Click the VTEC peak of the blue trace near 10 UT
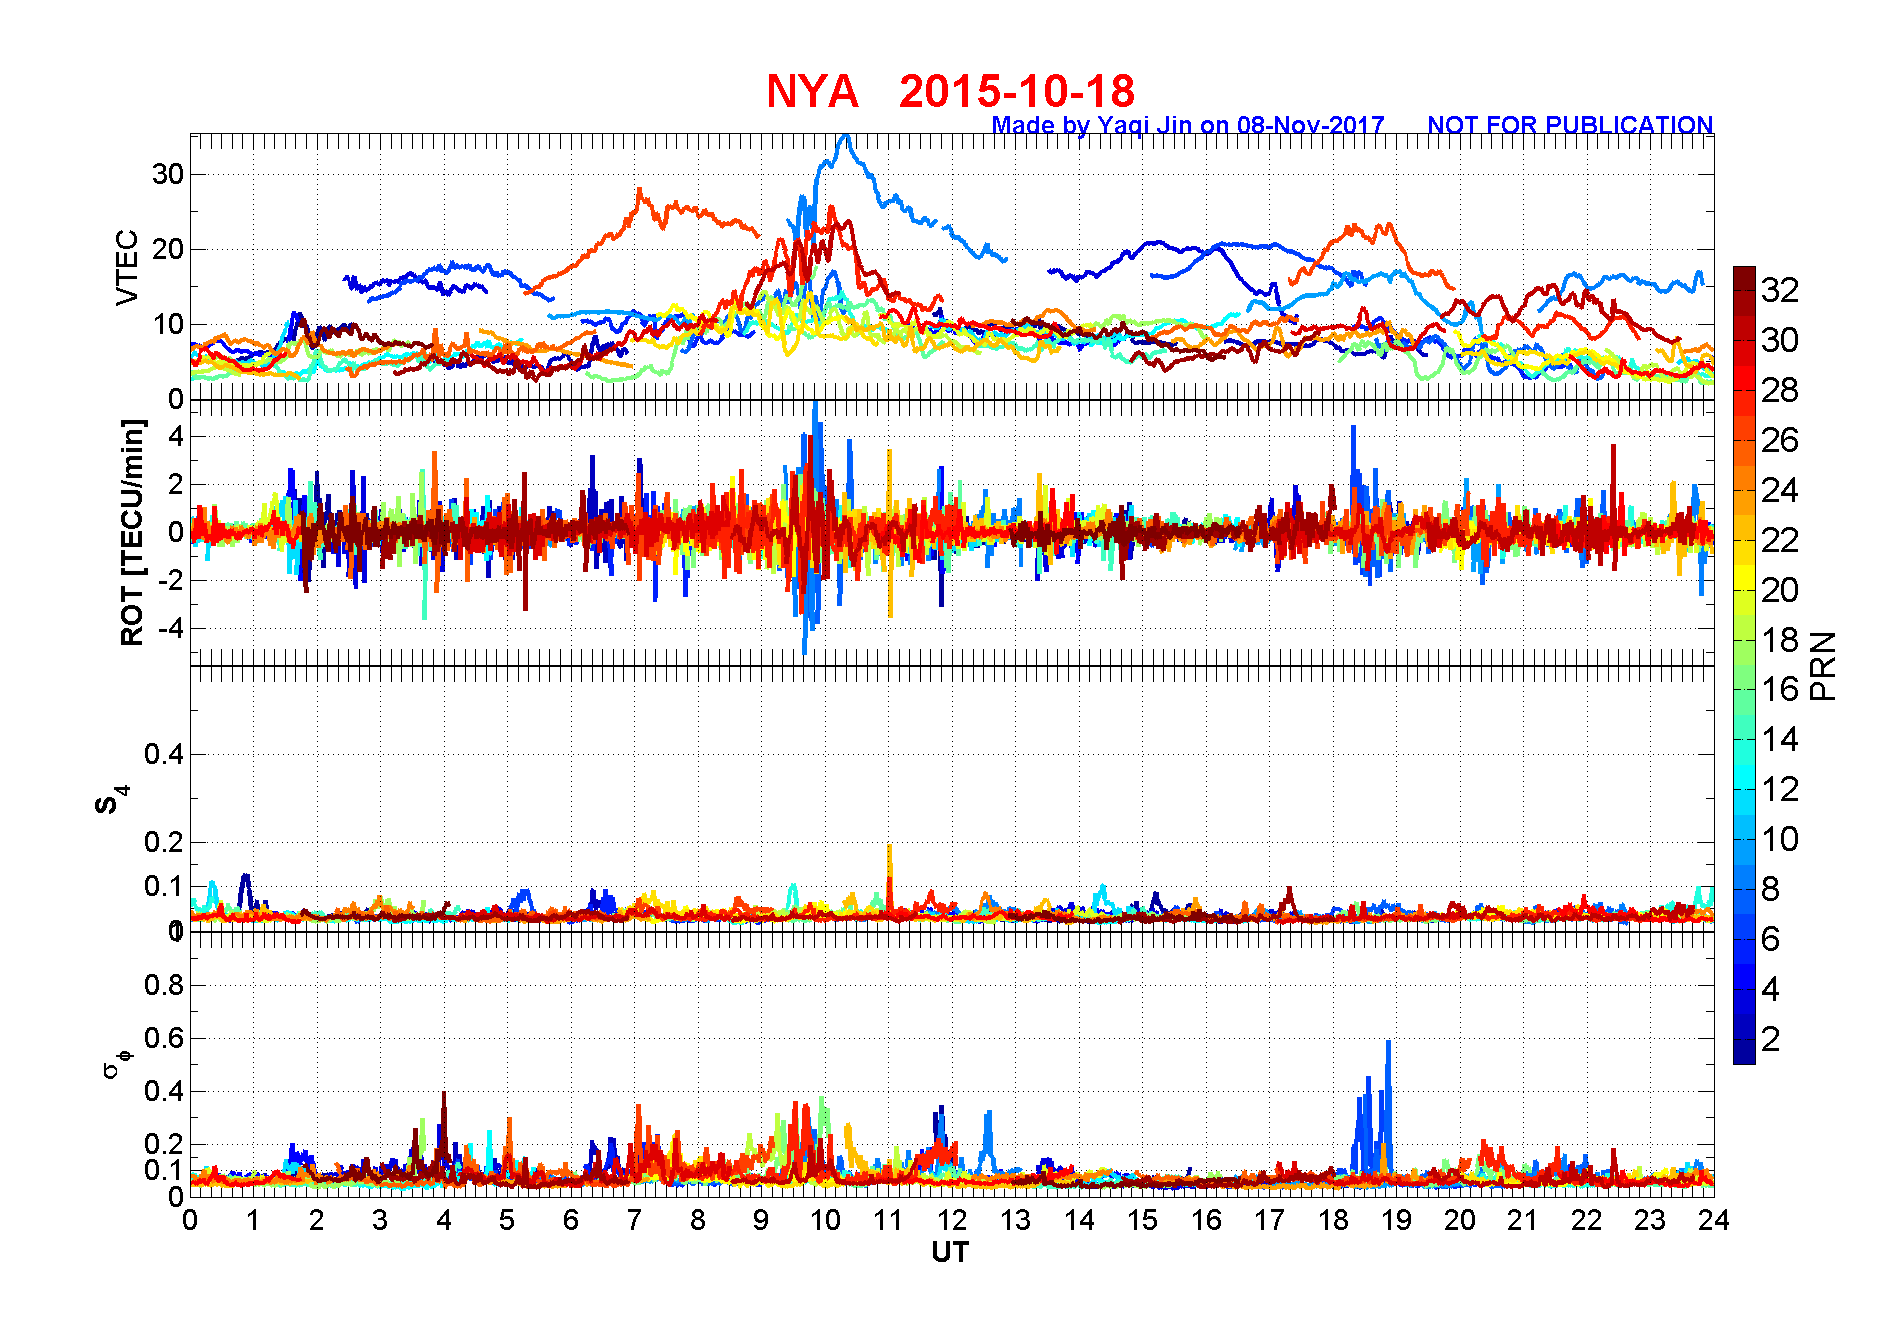Viewport: 1904px width, 1330px height. (x=846, y=138)
